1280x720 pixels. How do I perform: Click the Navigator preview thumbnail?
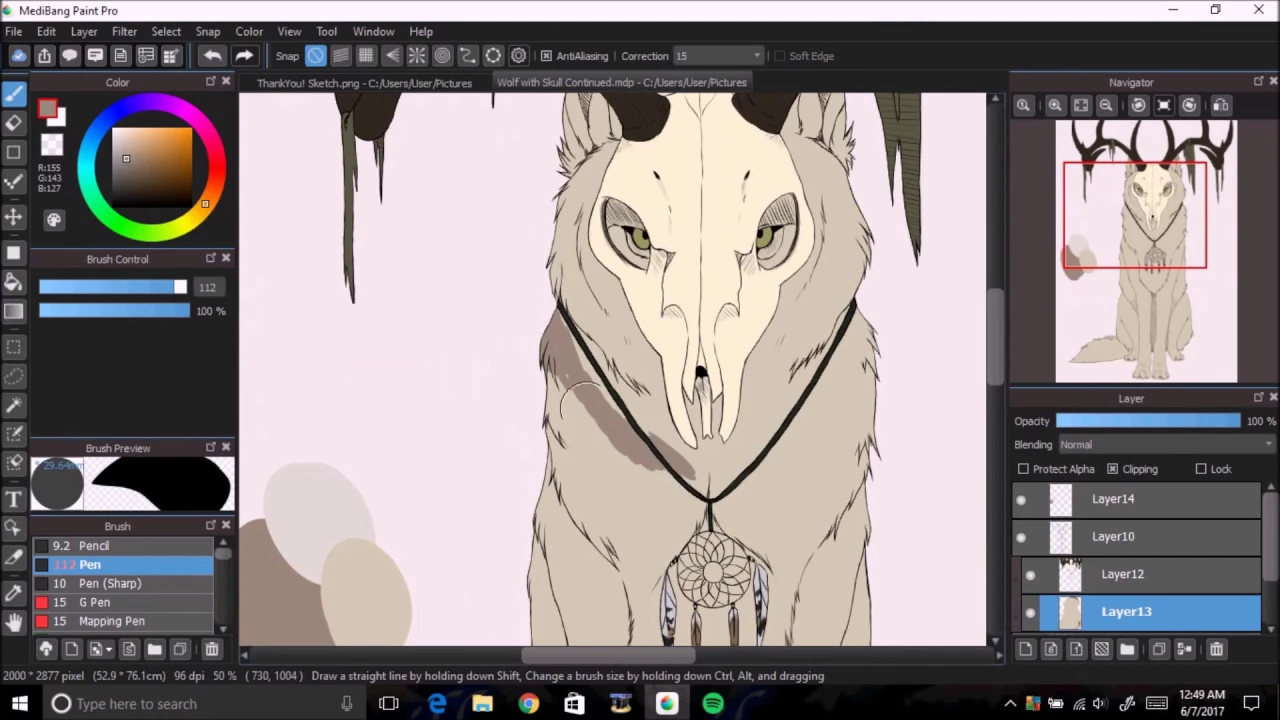point(1146,251)
